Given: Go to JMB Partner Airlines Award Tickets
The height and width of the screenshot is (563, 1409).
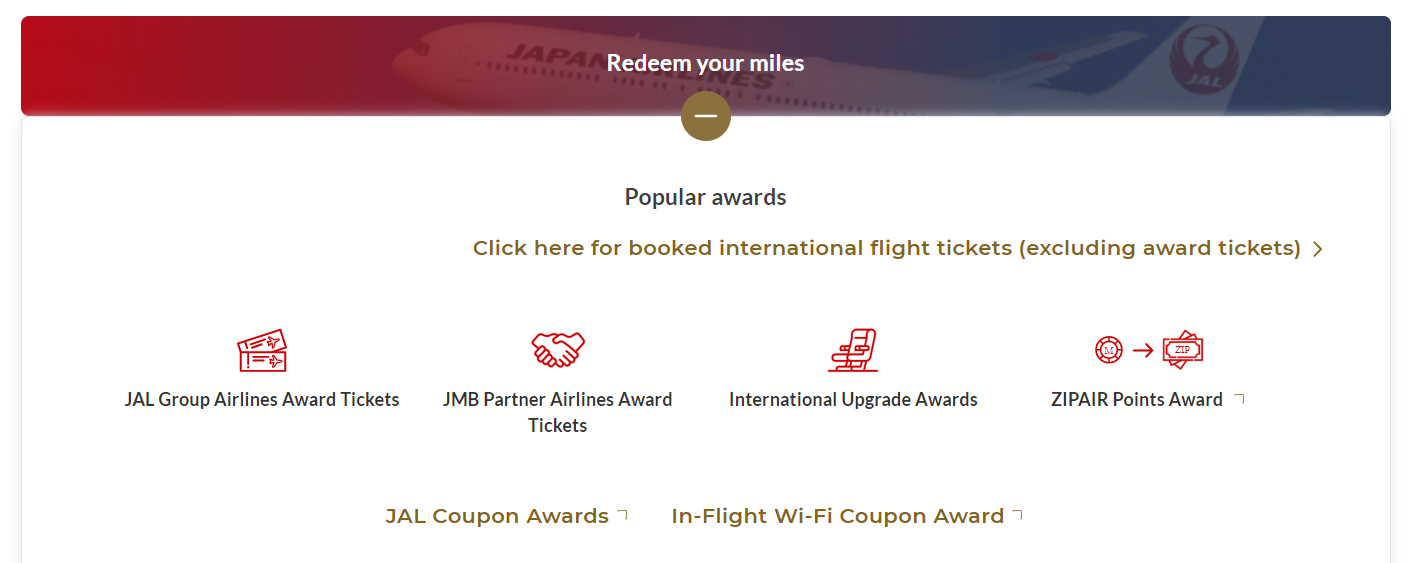Looking at the screenshot, I should pos(558,412).
